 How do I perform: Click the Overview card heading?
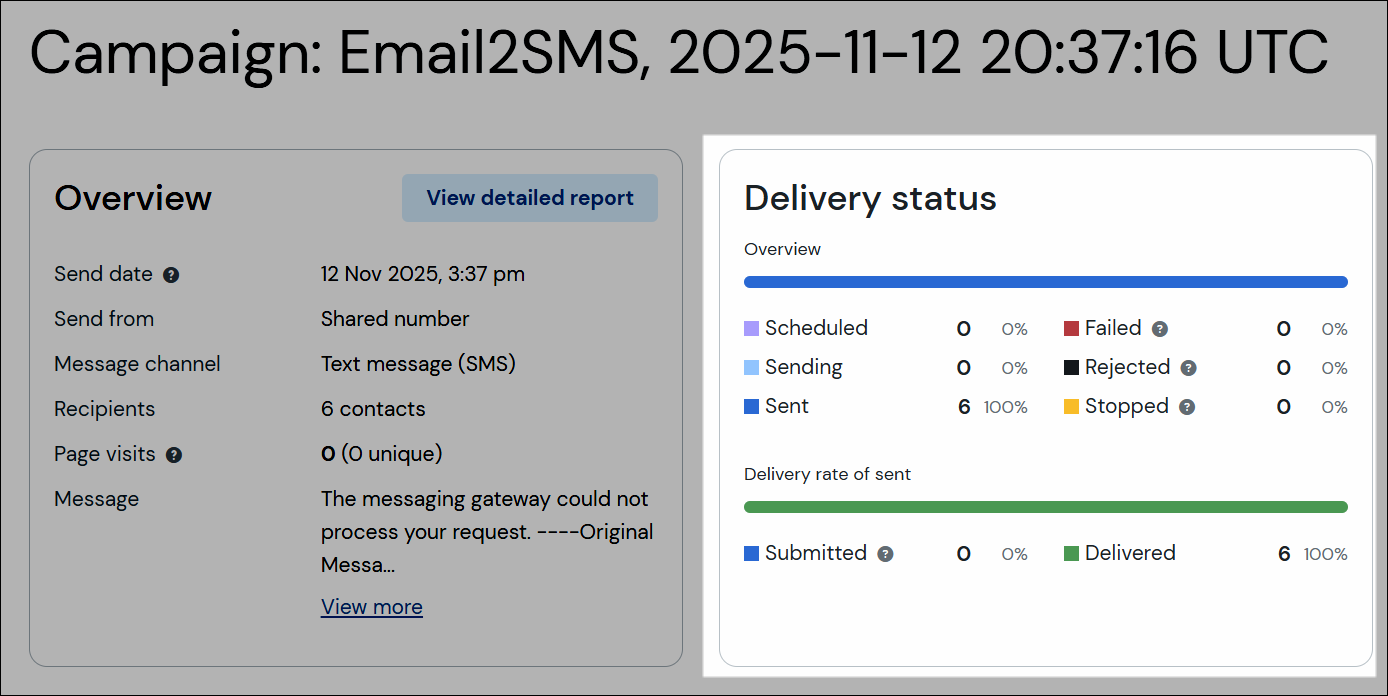point(133,198)
